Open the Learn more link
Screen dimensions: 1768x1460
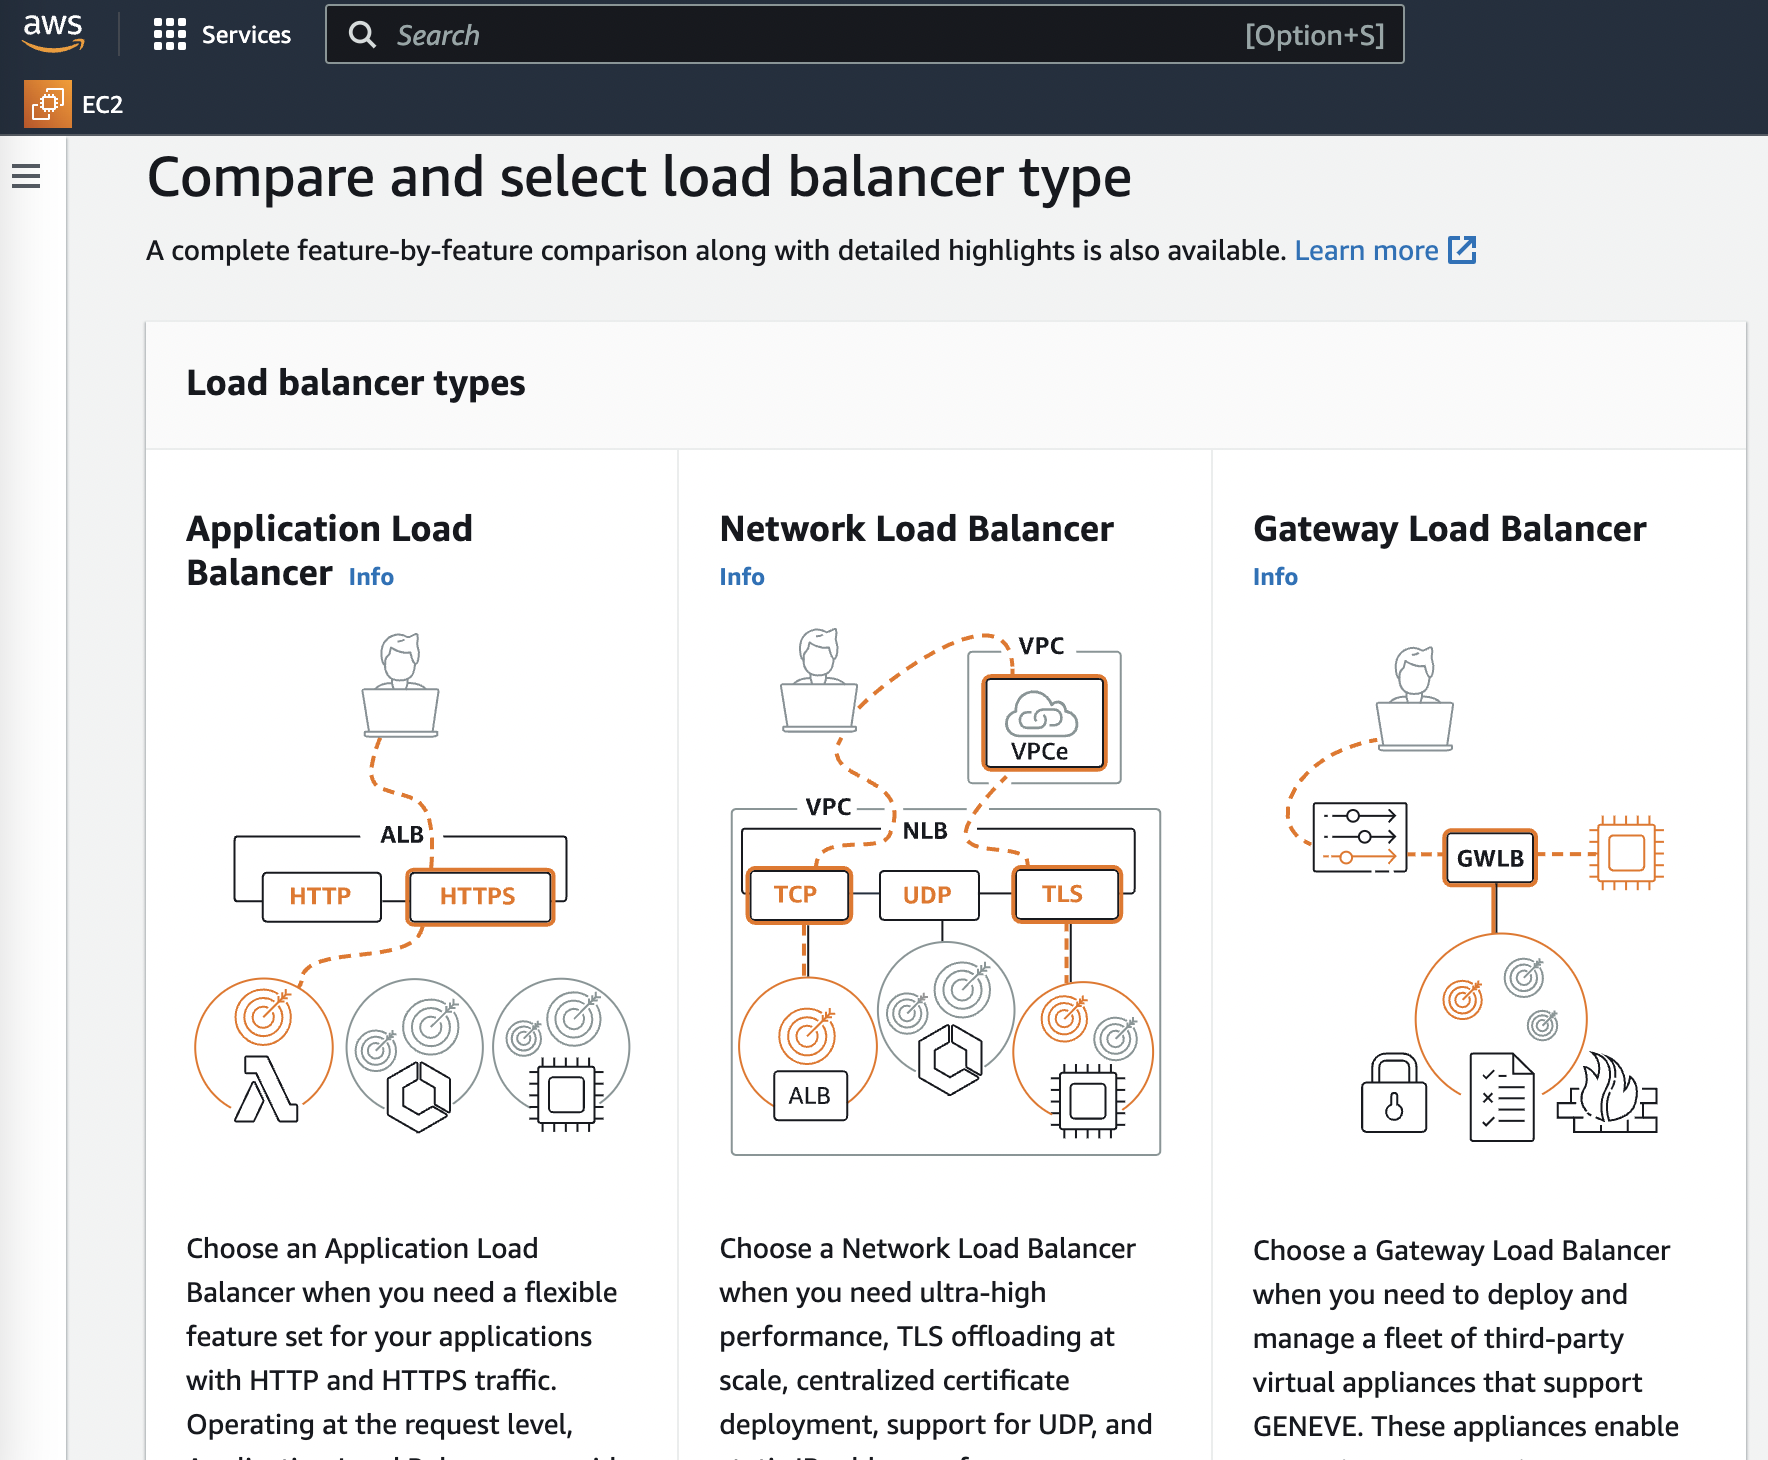[1366, 250]
